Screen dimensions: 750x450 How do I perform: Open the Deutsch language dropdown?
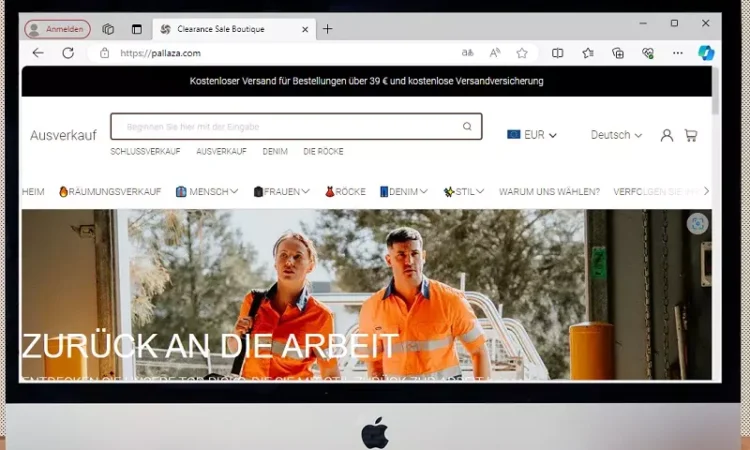(616, 135)
